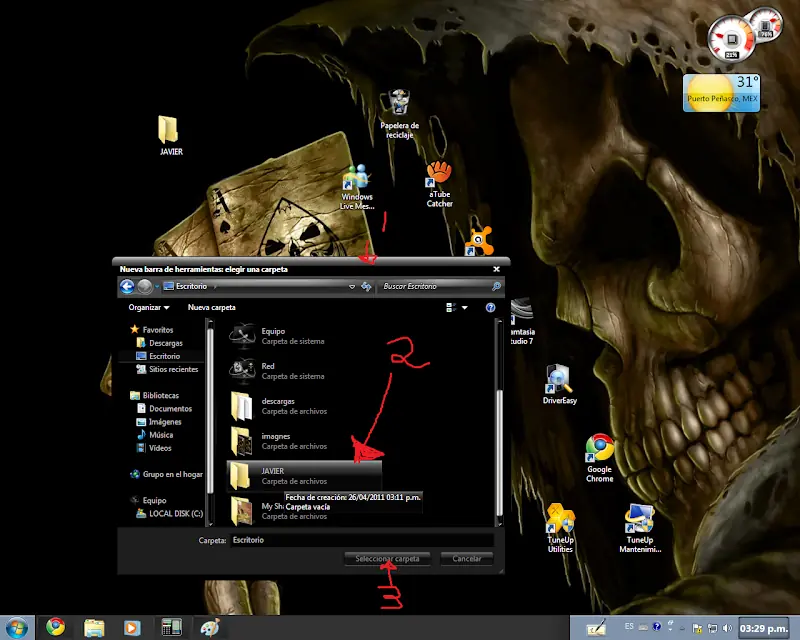The width and height of the screenshot is (800, 640).
Task: Open the avast orange shortcut icon
Action: (x=479, y=241)
